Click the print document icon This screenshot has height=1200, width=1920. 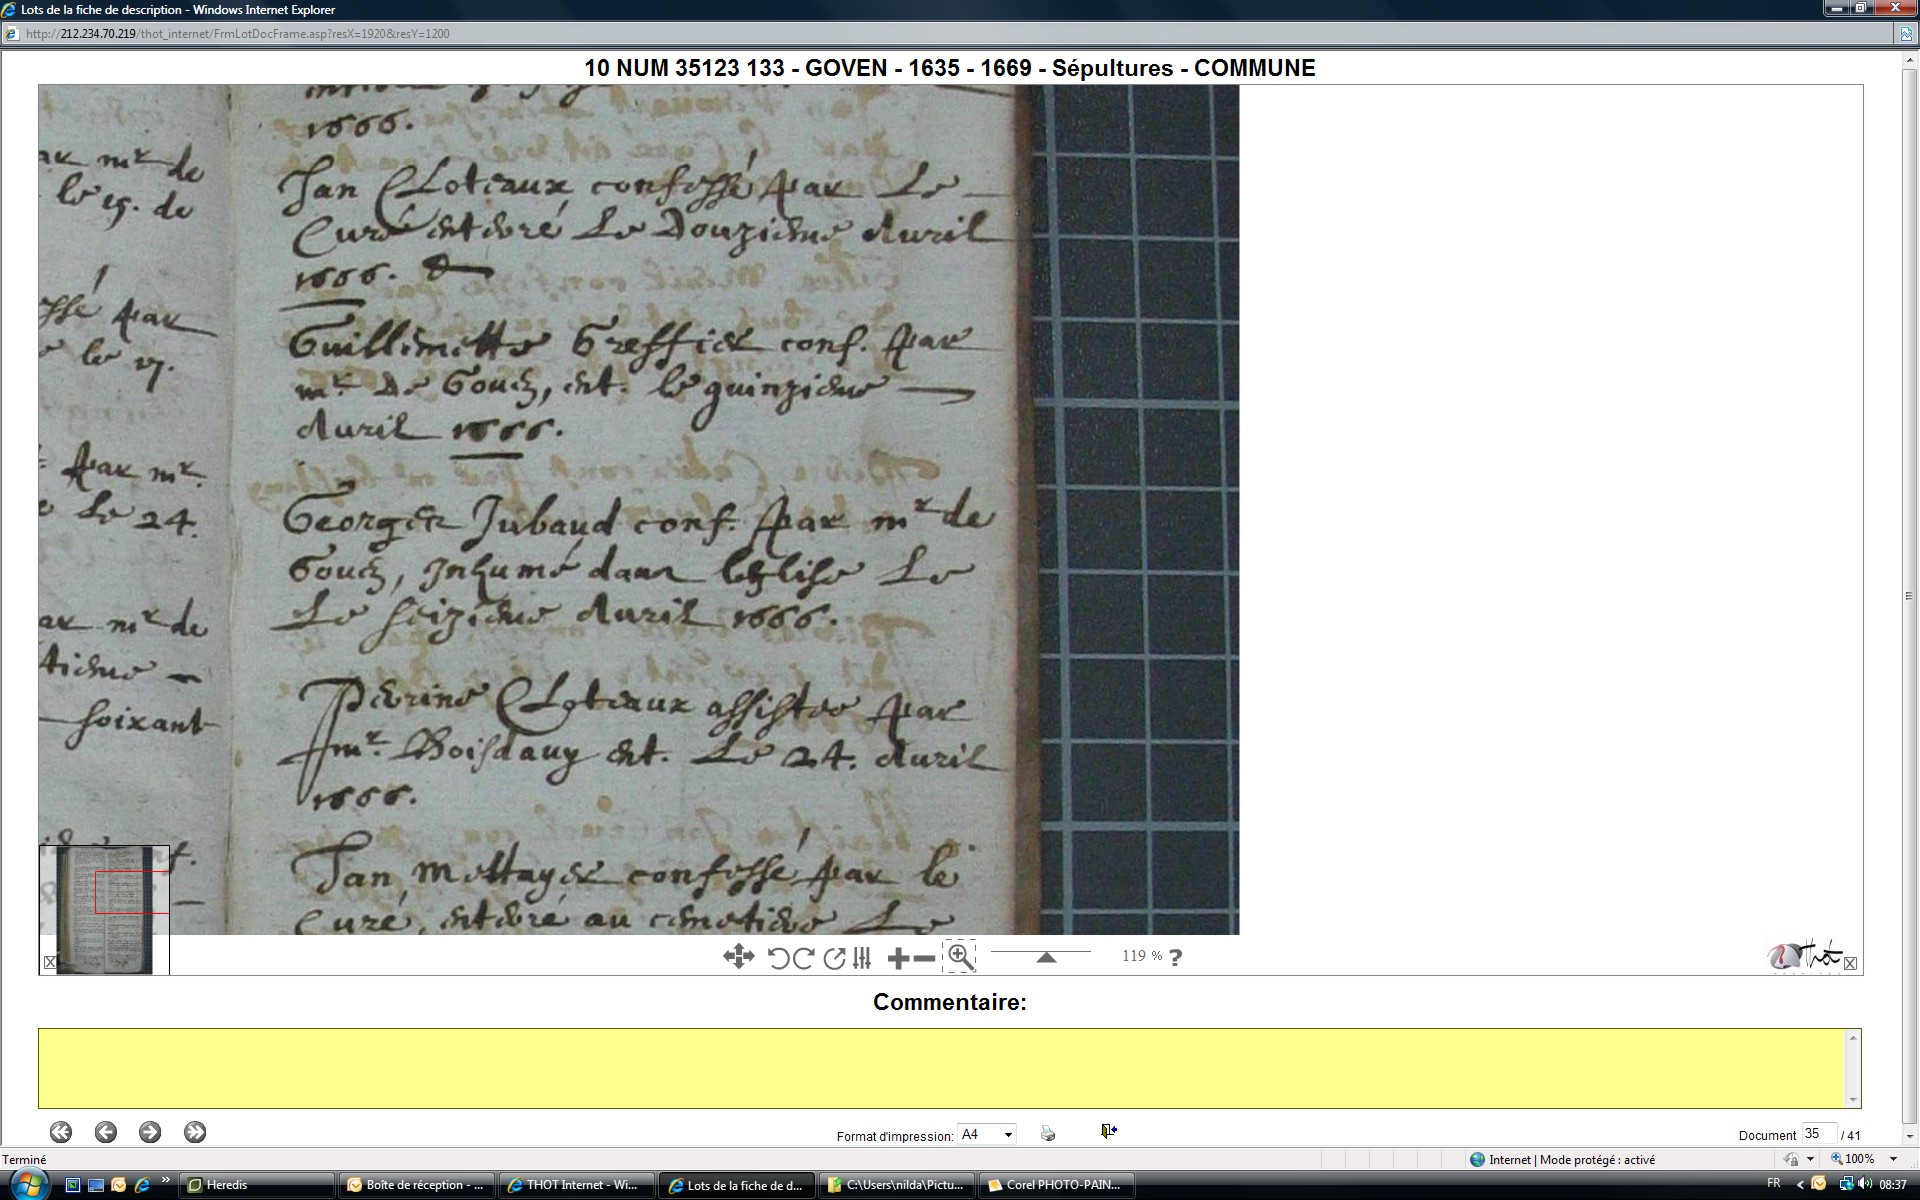[1048, 1133]
